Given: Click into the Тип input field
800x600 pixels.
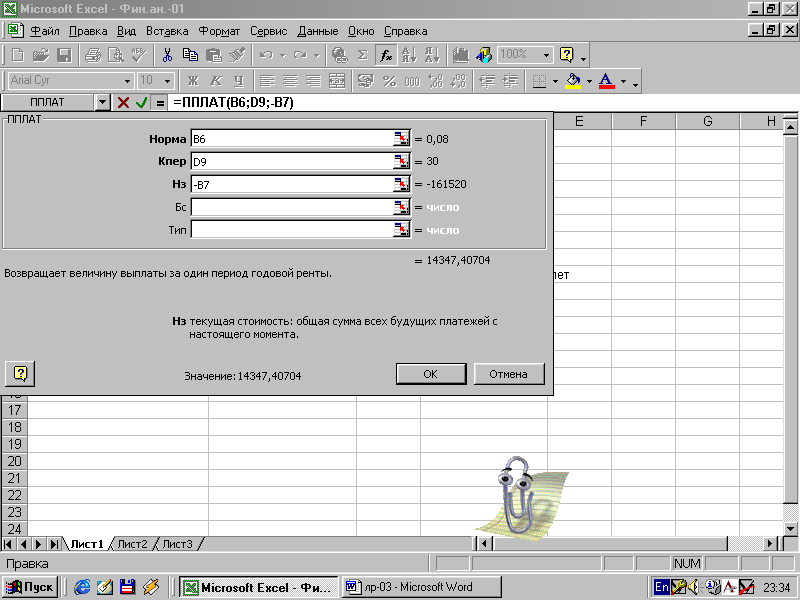Looking at the screenshot, I should coord(292,230).
